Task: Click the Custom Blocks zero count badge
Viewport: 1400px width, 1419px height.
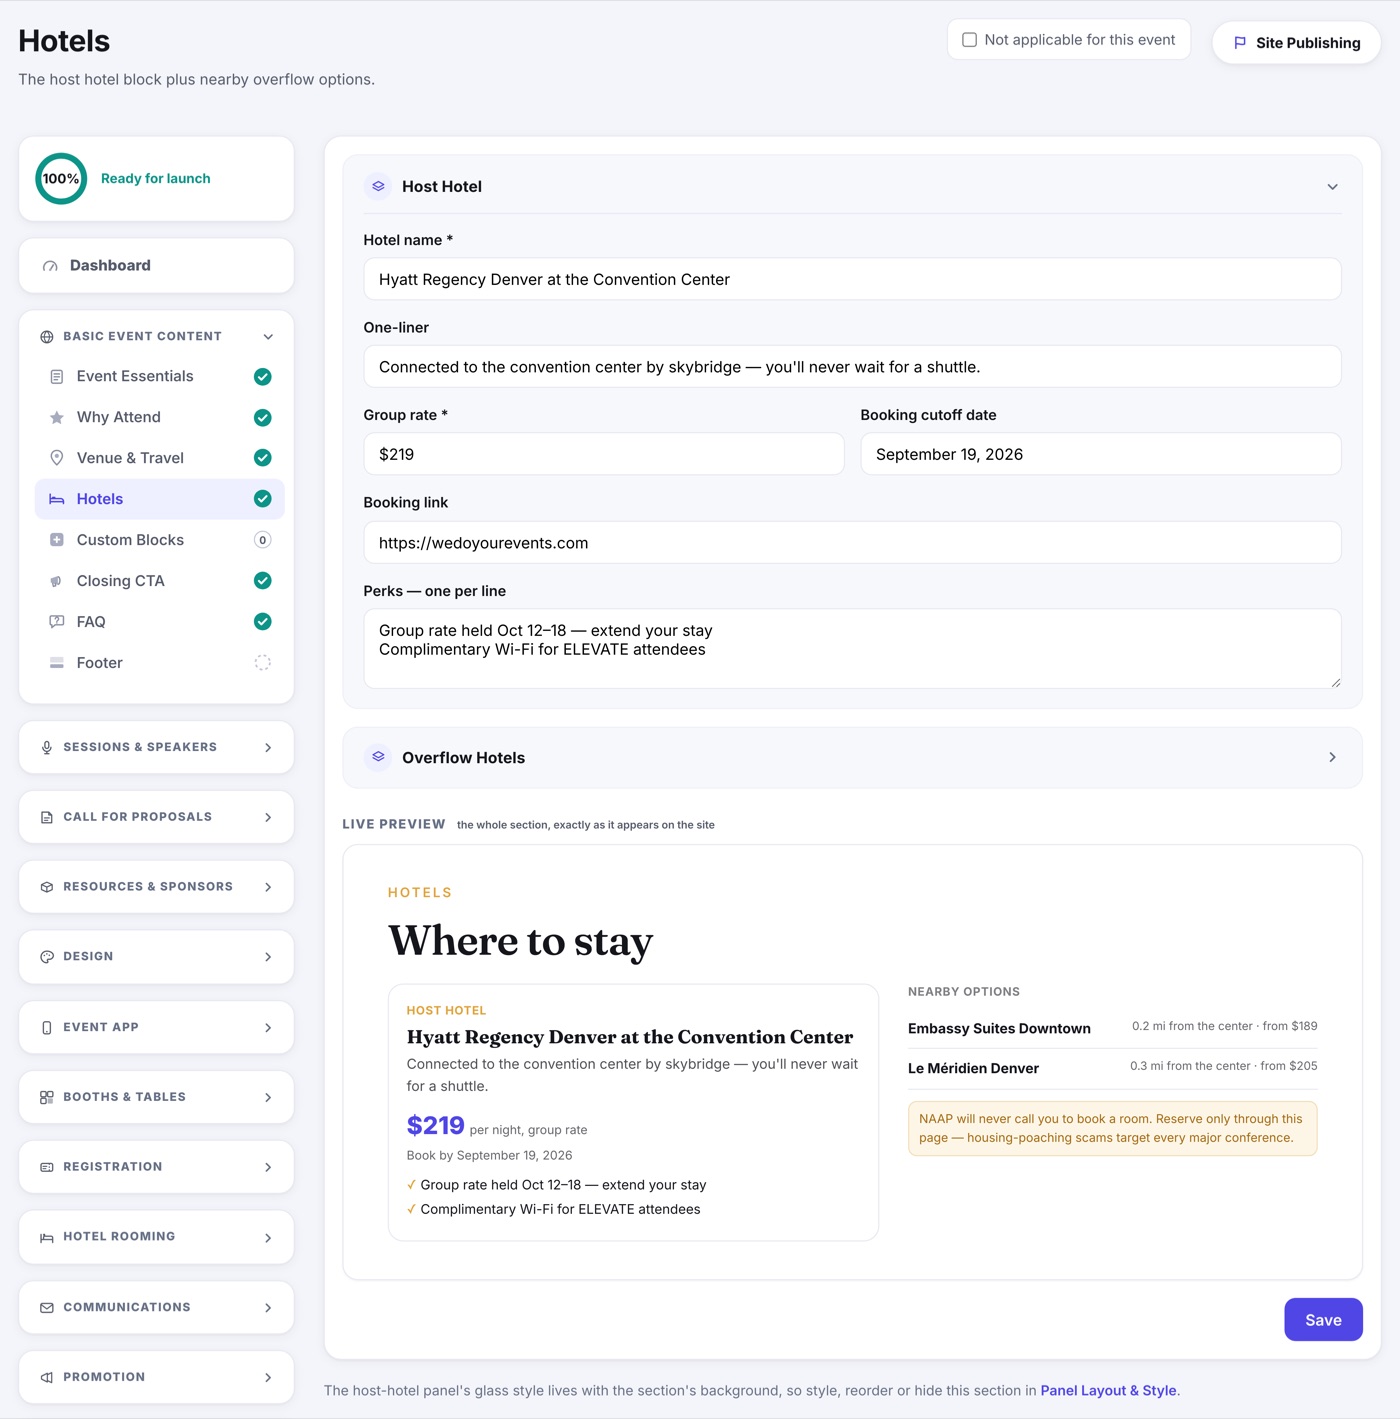Action: click(263, 540)
